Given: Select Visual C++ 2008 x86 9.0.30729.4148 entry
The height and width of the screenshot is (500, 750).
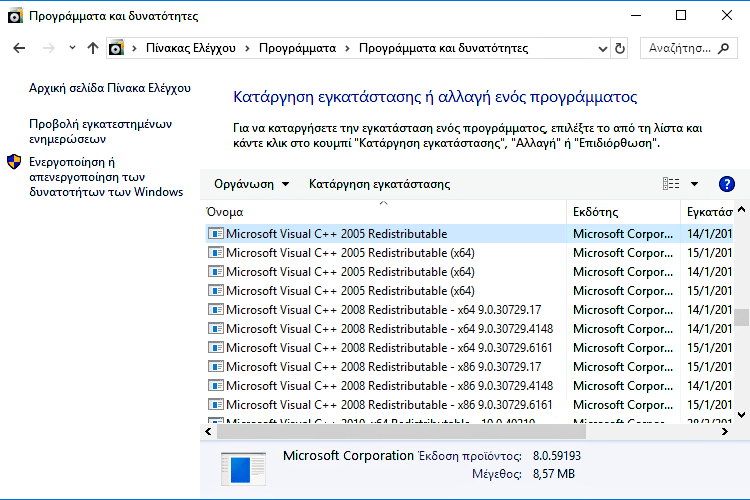Looking at the screenshot, I should 469,386.
